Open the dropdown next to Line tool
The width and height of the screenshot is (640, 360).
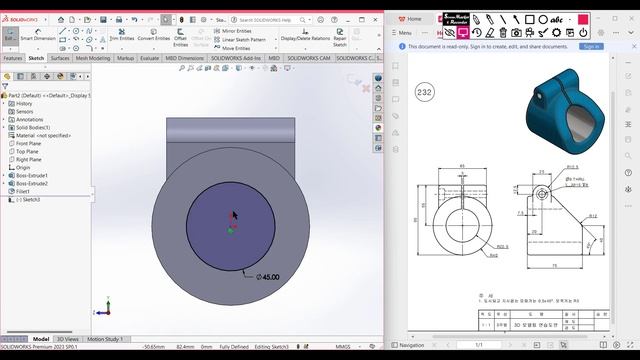point(69,31)
